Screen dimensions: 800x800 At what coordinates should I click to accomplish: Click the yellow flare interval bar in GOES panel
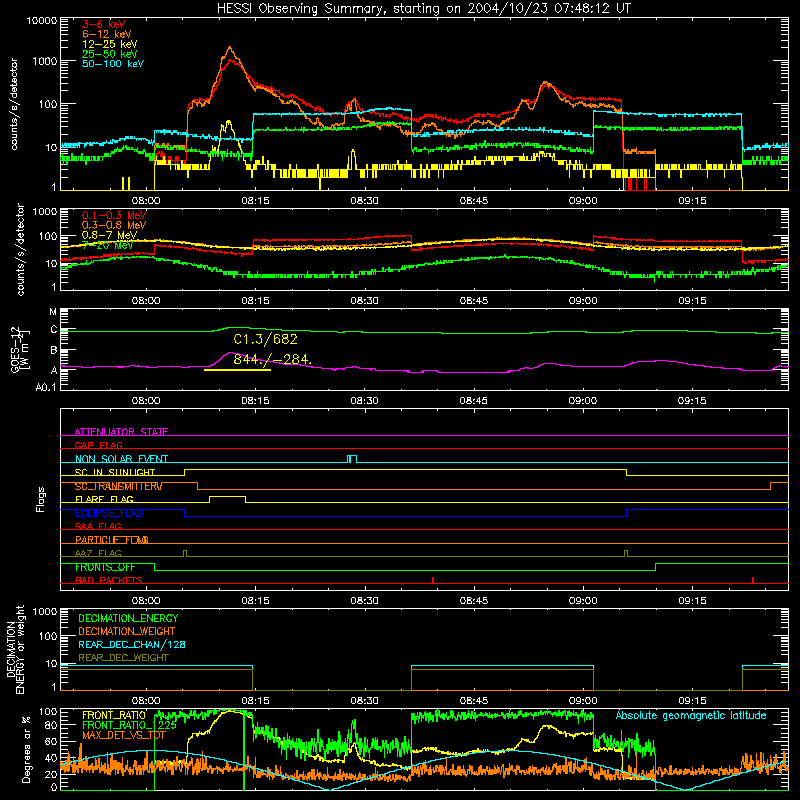click(x=237, y=370)
